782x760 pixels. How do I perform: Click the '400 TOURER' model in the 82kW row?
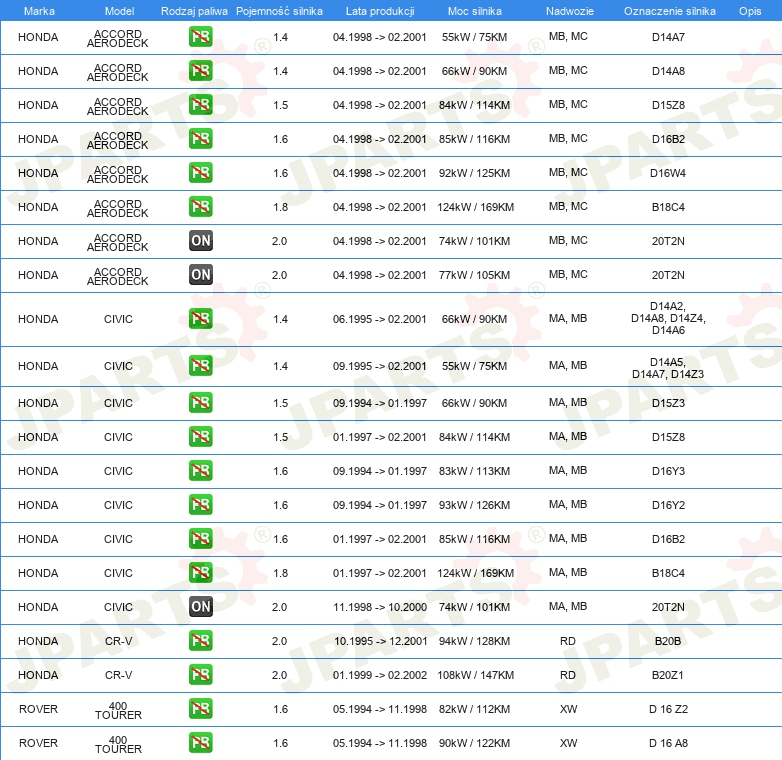(x=118, y=710)
